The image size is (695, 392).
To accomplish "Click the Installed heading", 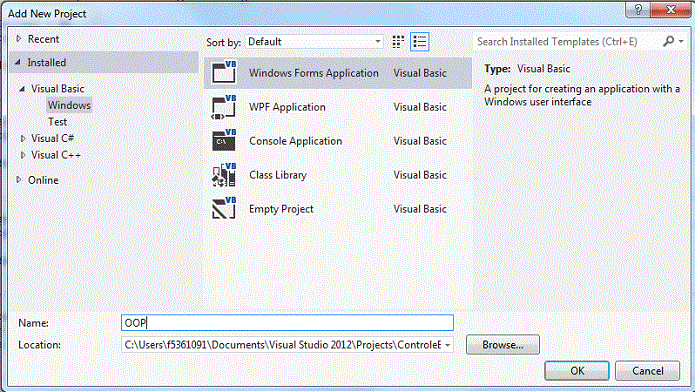I will [47, 63].
